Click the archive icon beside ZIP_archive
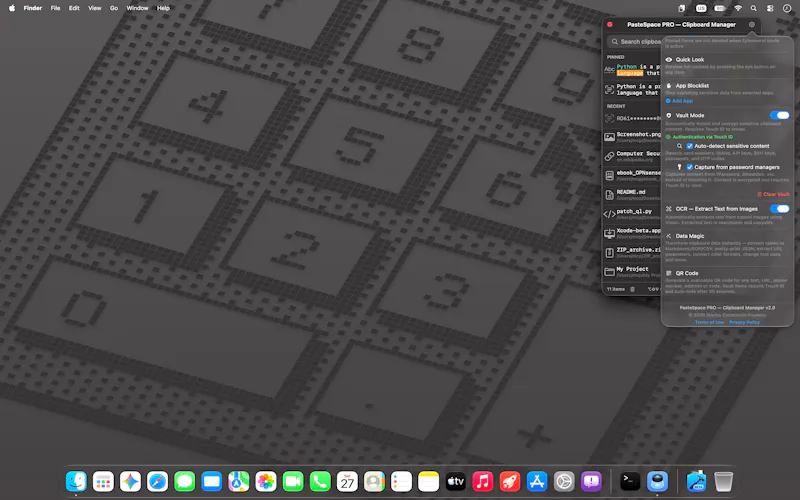This screenshot has height=500, width=800. pyautogui.click(x=609, y=253)
